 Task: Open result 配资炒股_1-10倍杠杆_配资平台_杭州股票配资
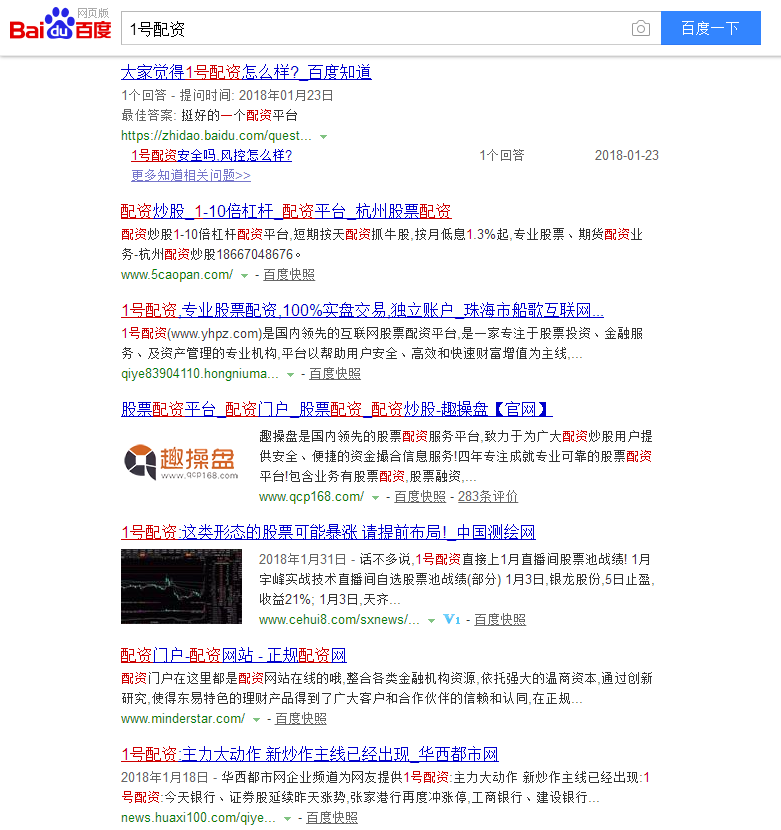click(x=286, y=211)
